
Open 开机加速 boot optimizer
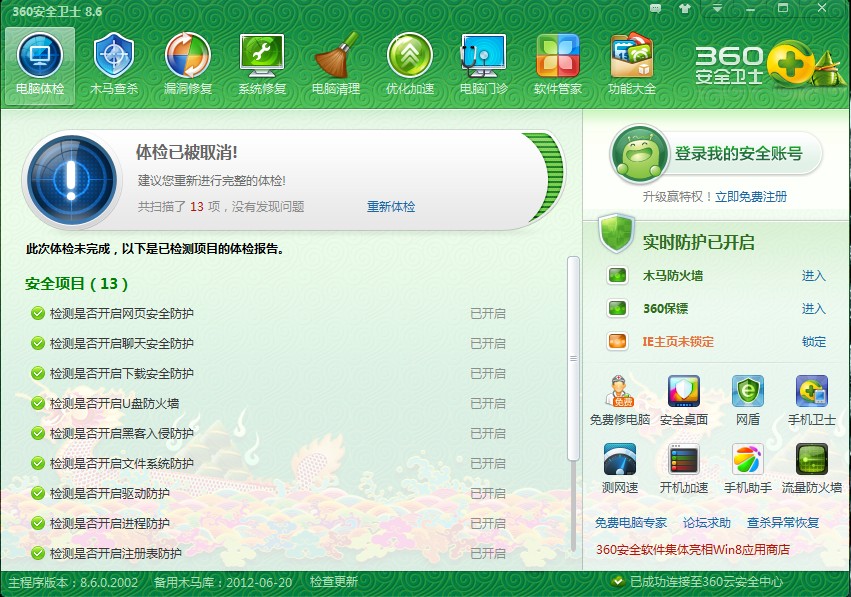point(684,468)
